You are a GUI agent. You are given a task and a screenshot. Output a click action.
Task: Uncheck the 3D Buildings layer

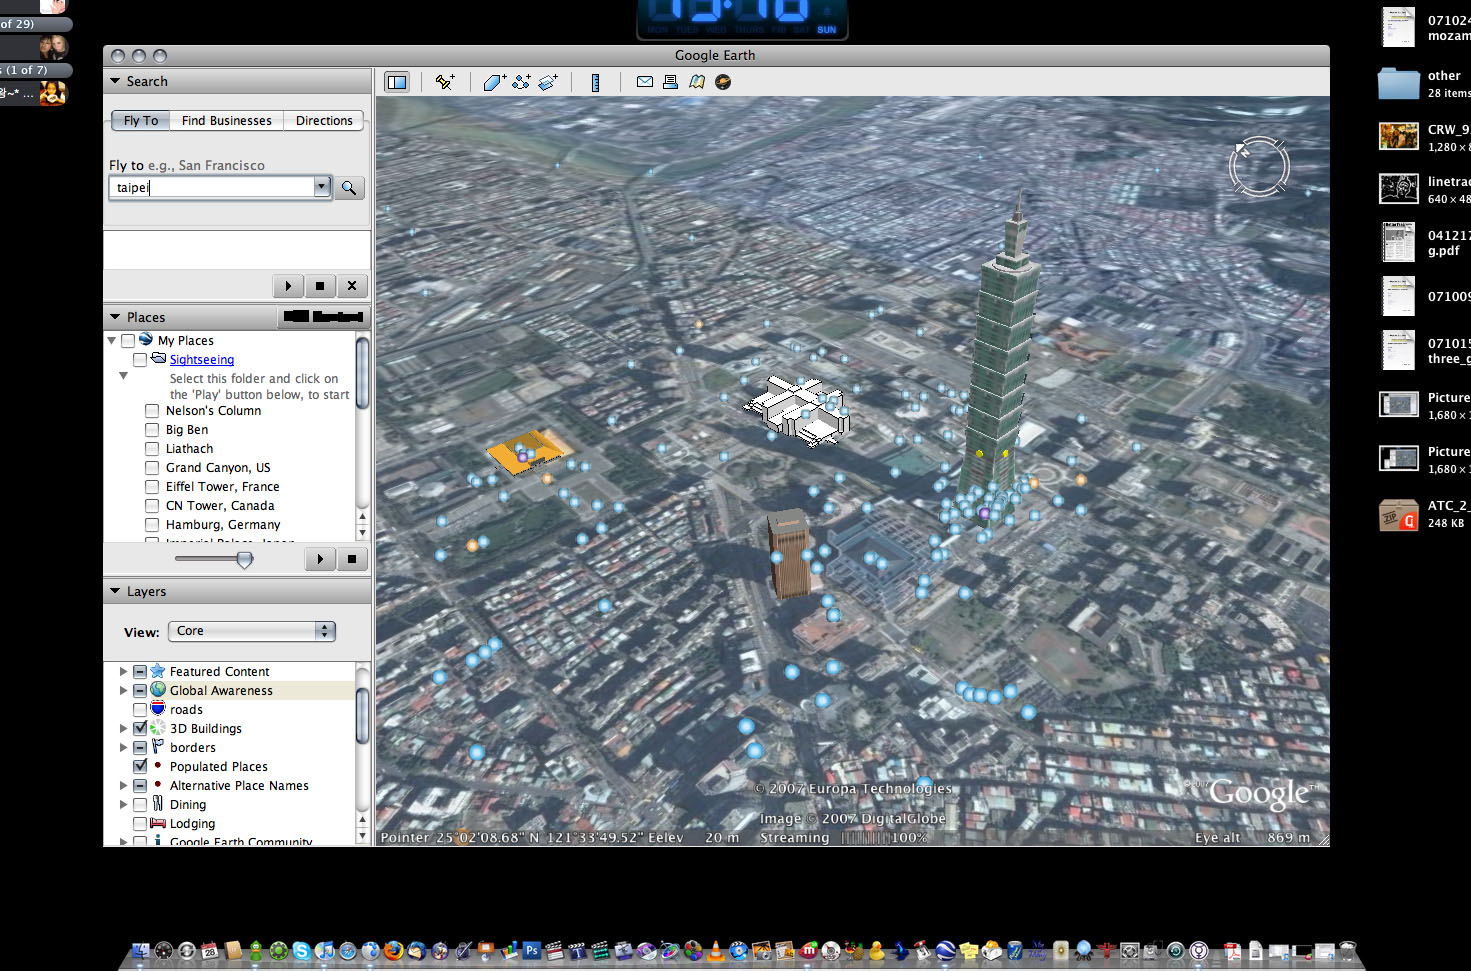click(x=140, y=729)
